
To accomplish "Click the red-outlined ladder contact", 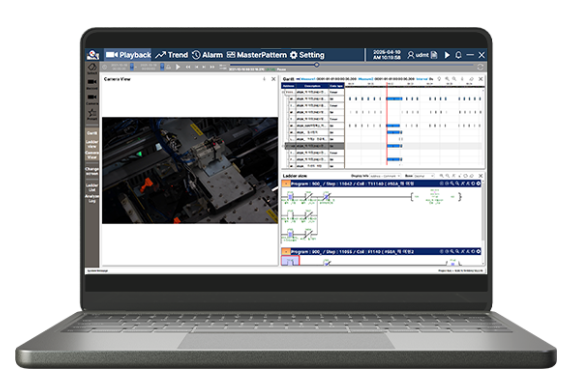I will (x=291, y=261).
